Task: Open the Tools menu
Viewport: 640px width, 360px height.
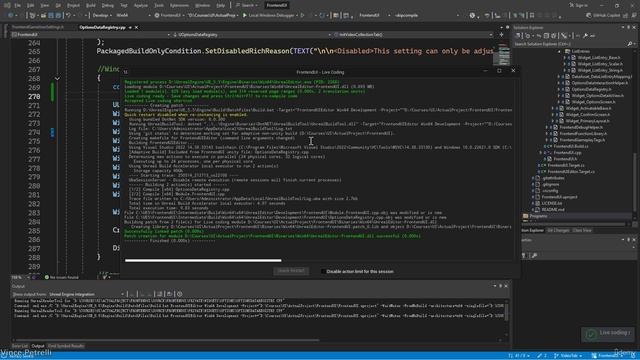Action: point(159,5)
